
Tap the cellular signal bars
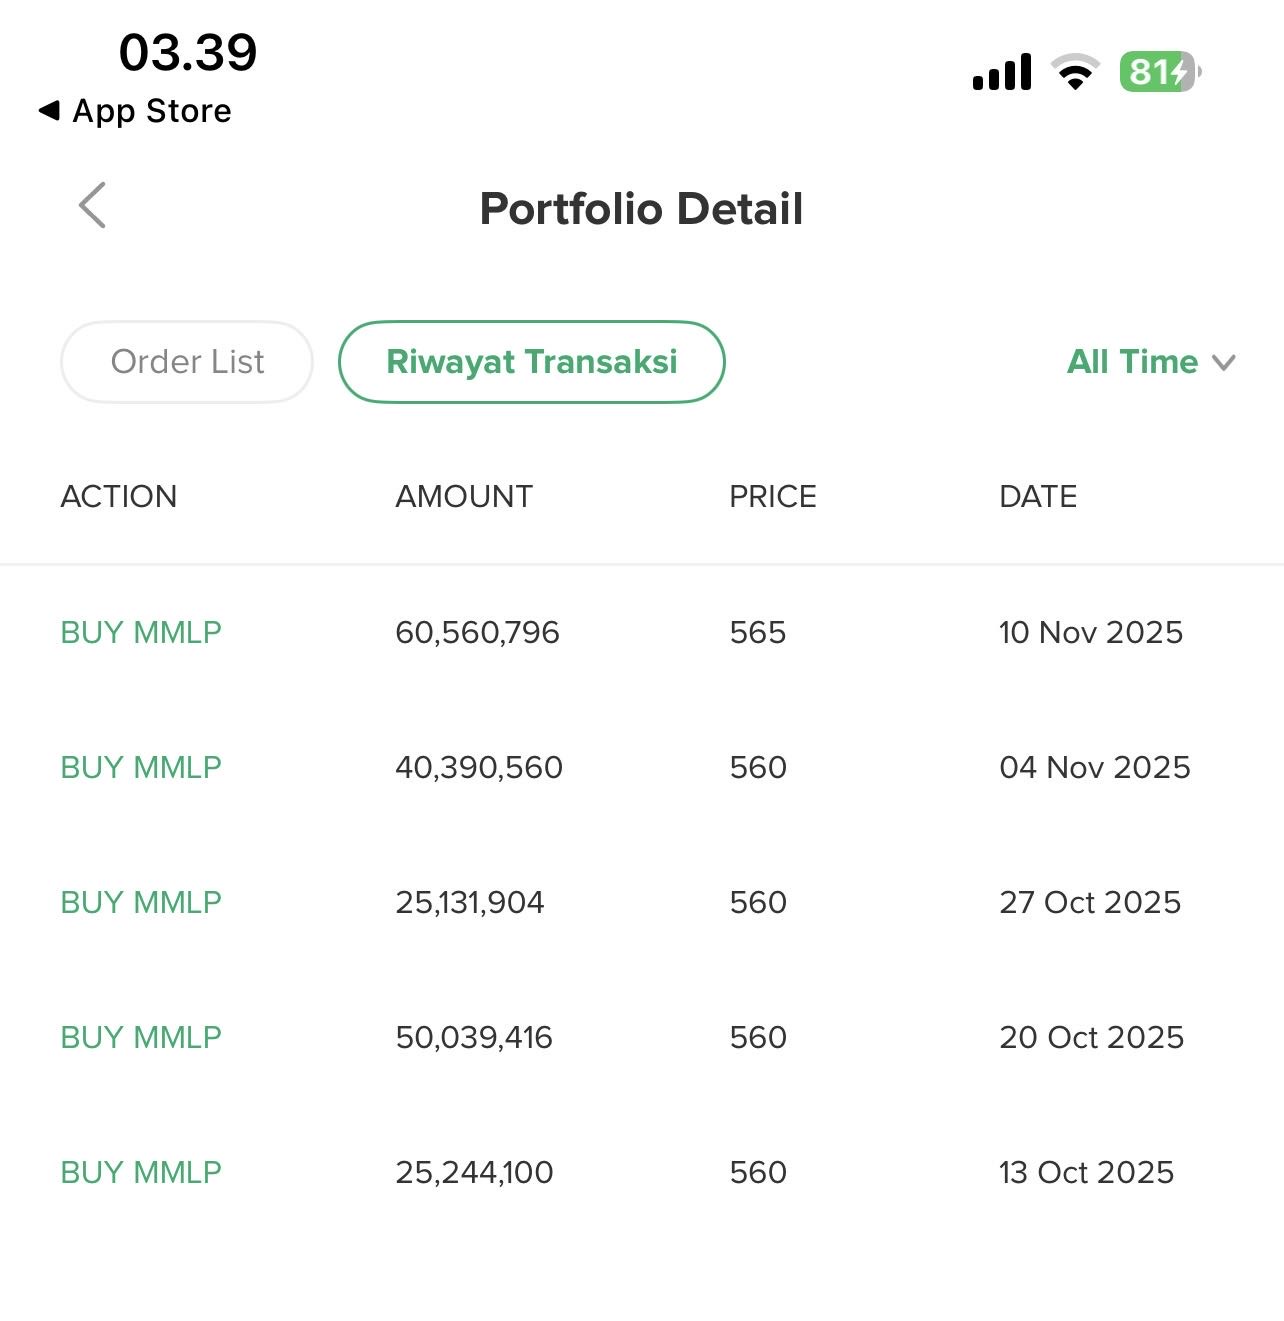point(1002,72)
